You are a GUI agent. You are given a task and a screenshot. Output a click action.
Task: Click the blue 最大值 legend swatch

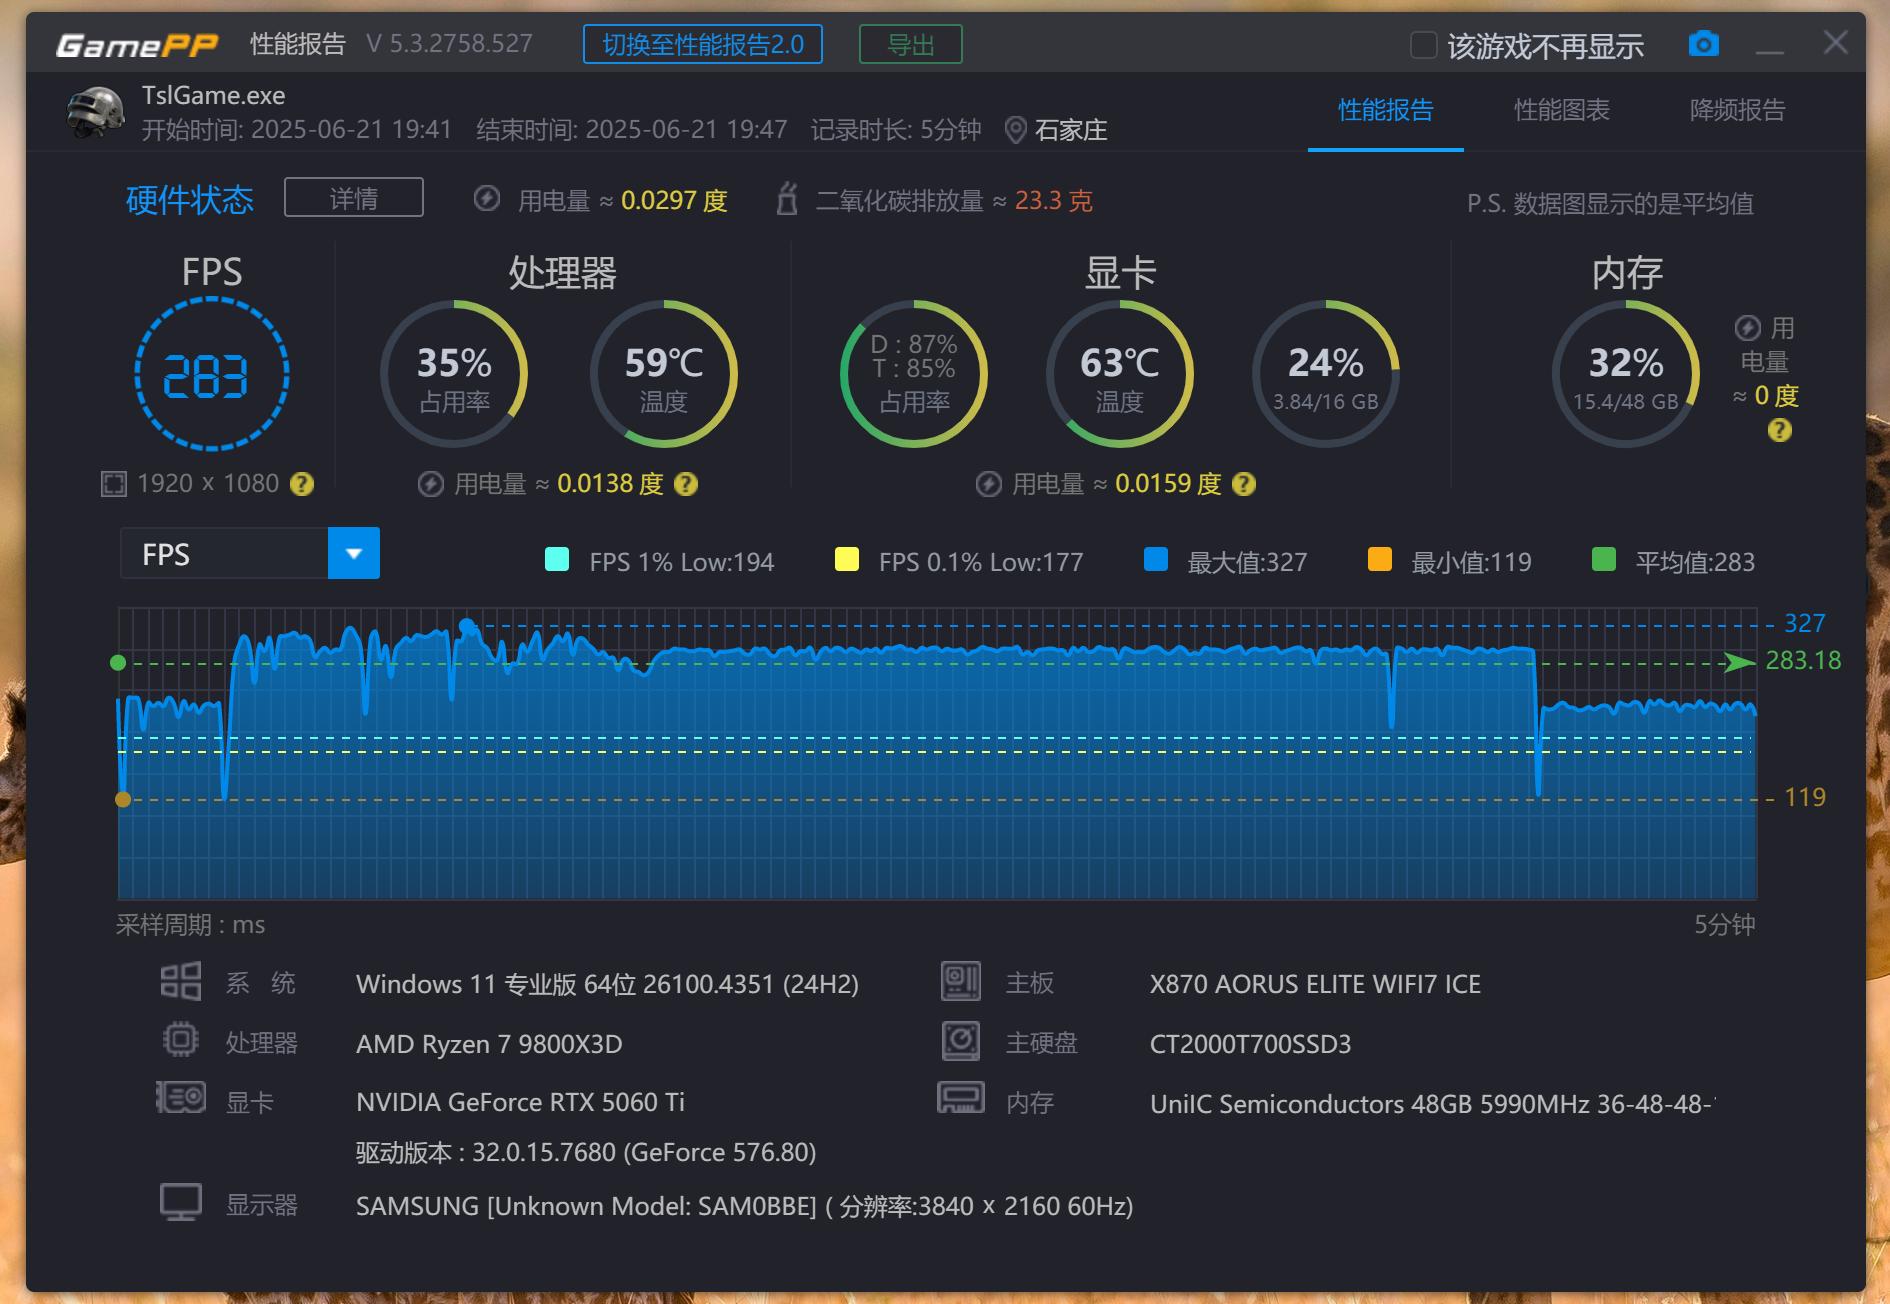pos(1156,559)
